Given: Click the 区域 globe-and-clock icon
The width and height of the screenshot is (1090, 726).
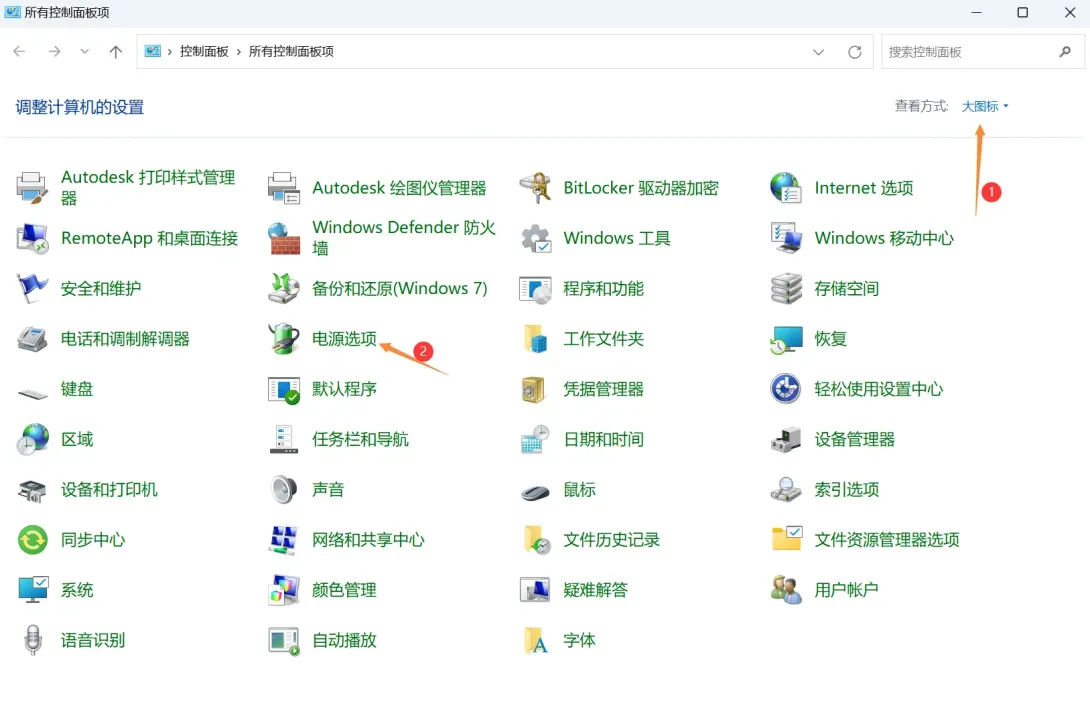Looking at the screenshot, I should point(32,439).
